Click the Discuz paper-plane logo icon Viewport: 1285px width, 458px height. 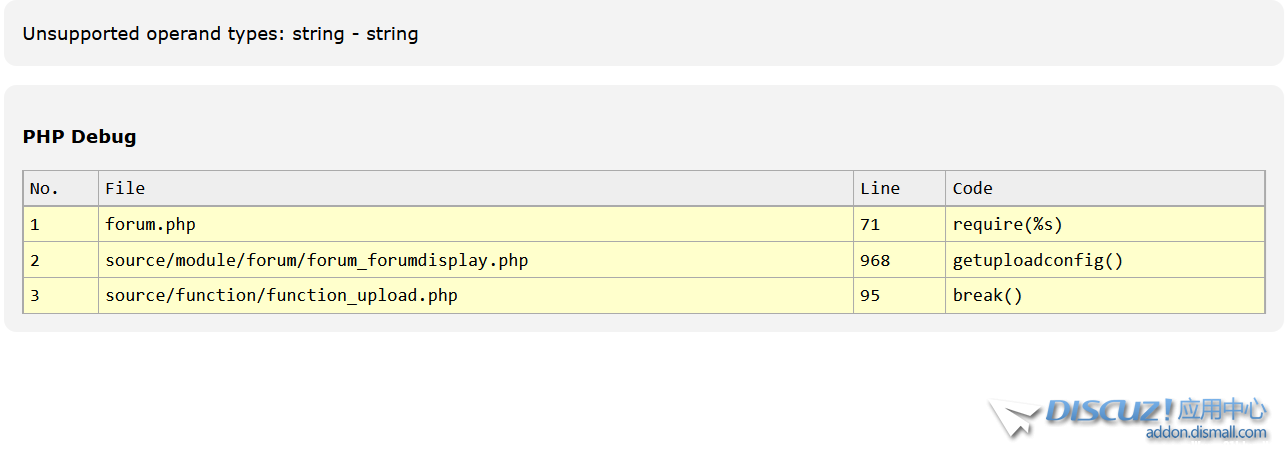click(x=1013, y=417)
